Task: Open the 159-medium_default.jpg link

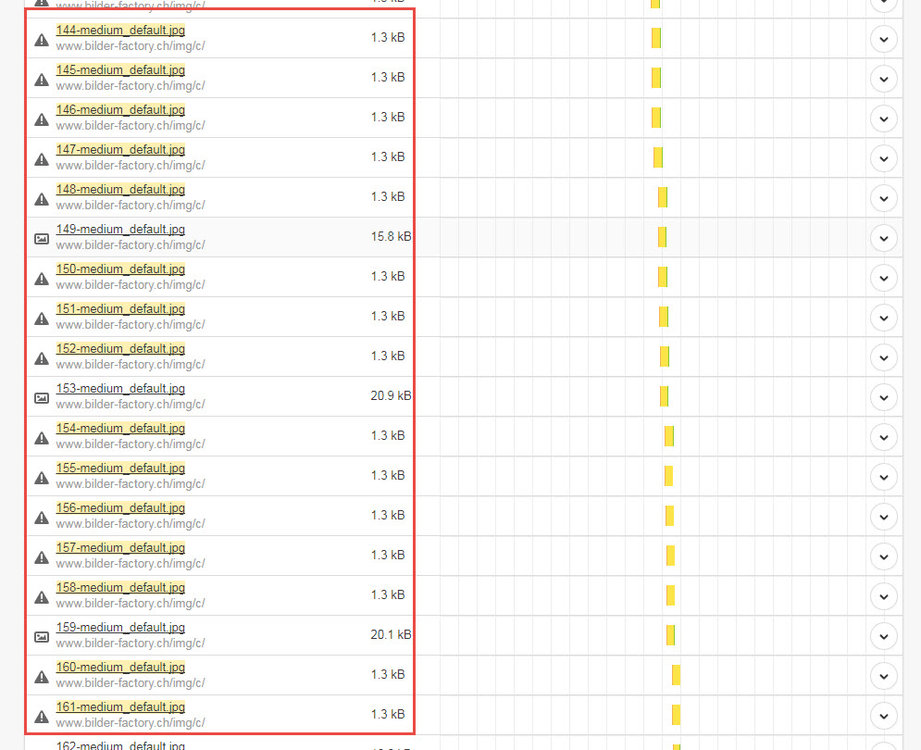Action: tap(120, 627)
